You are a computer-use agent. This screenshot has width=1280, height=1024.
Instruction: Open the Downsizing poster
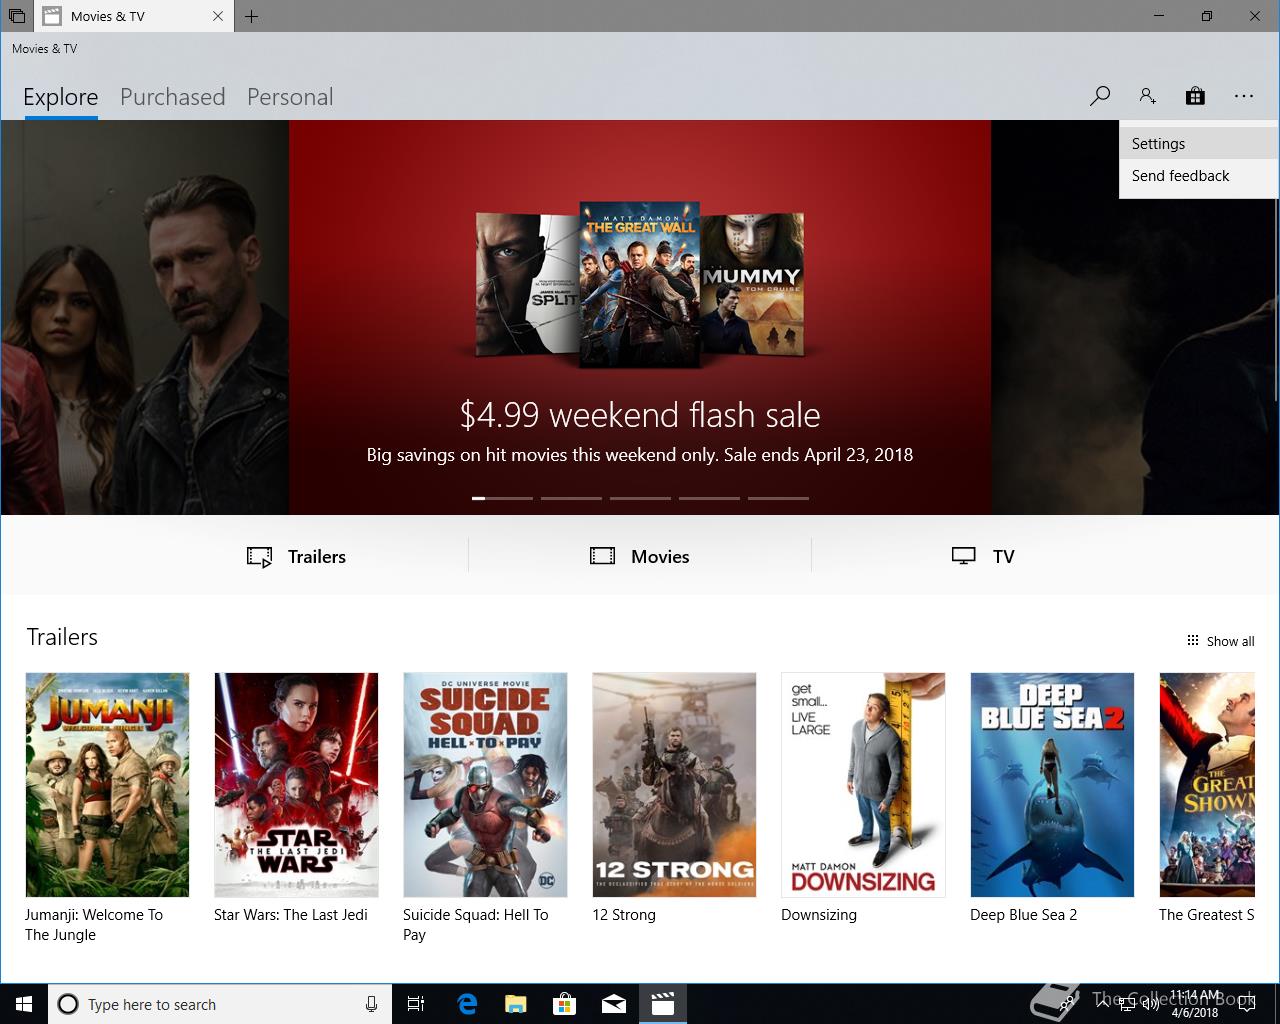[863, 785]
